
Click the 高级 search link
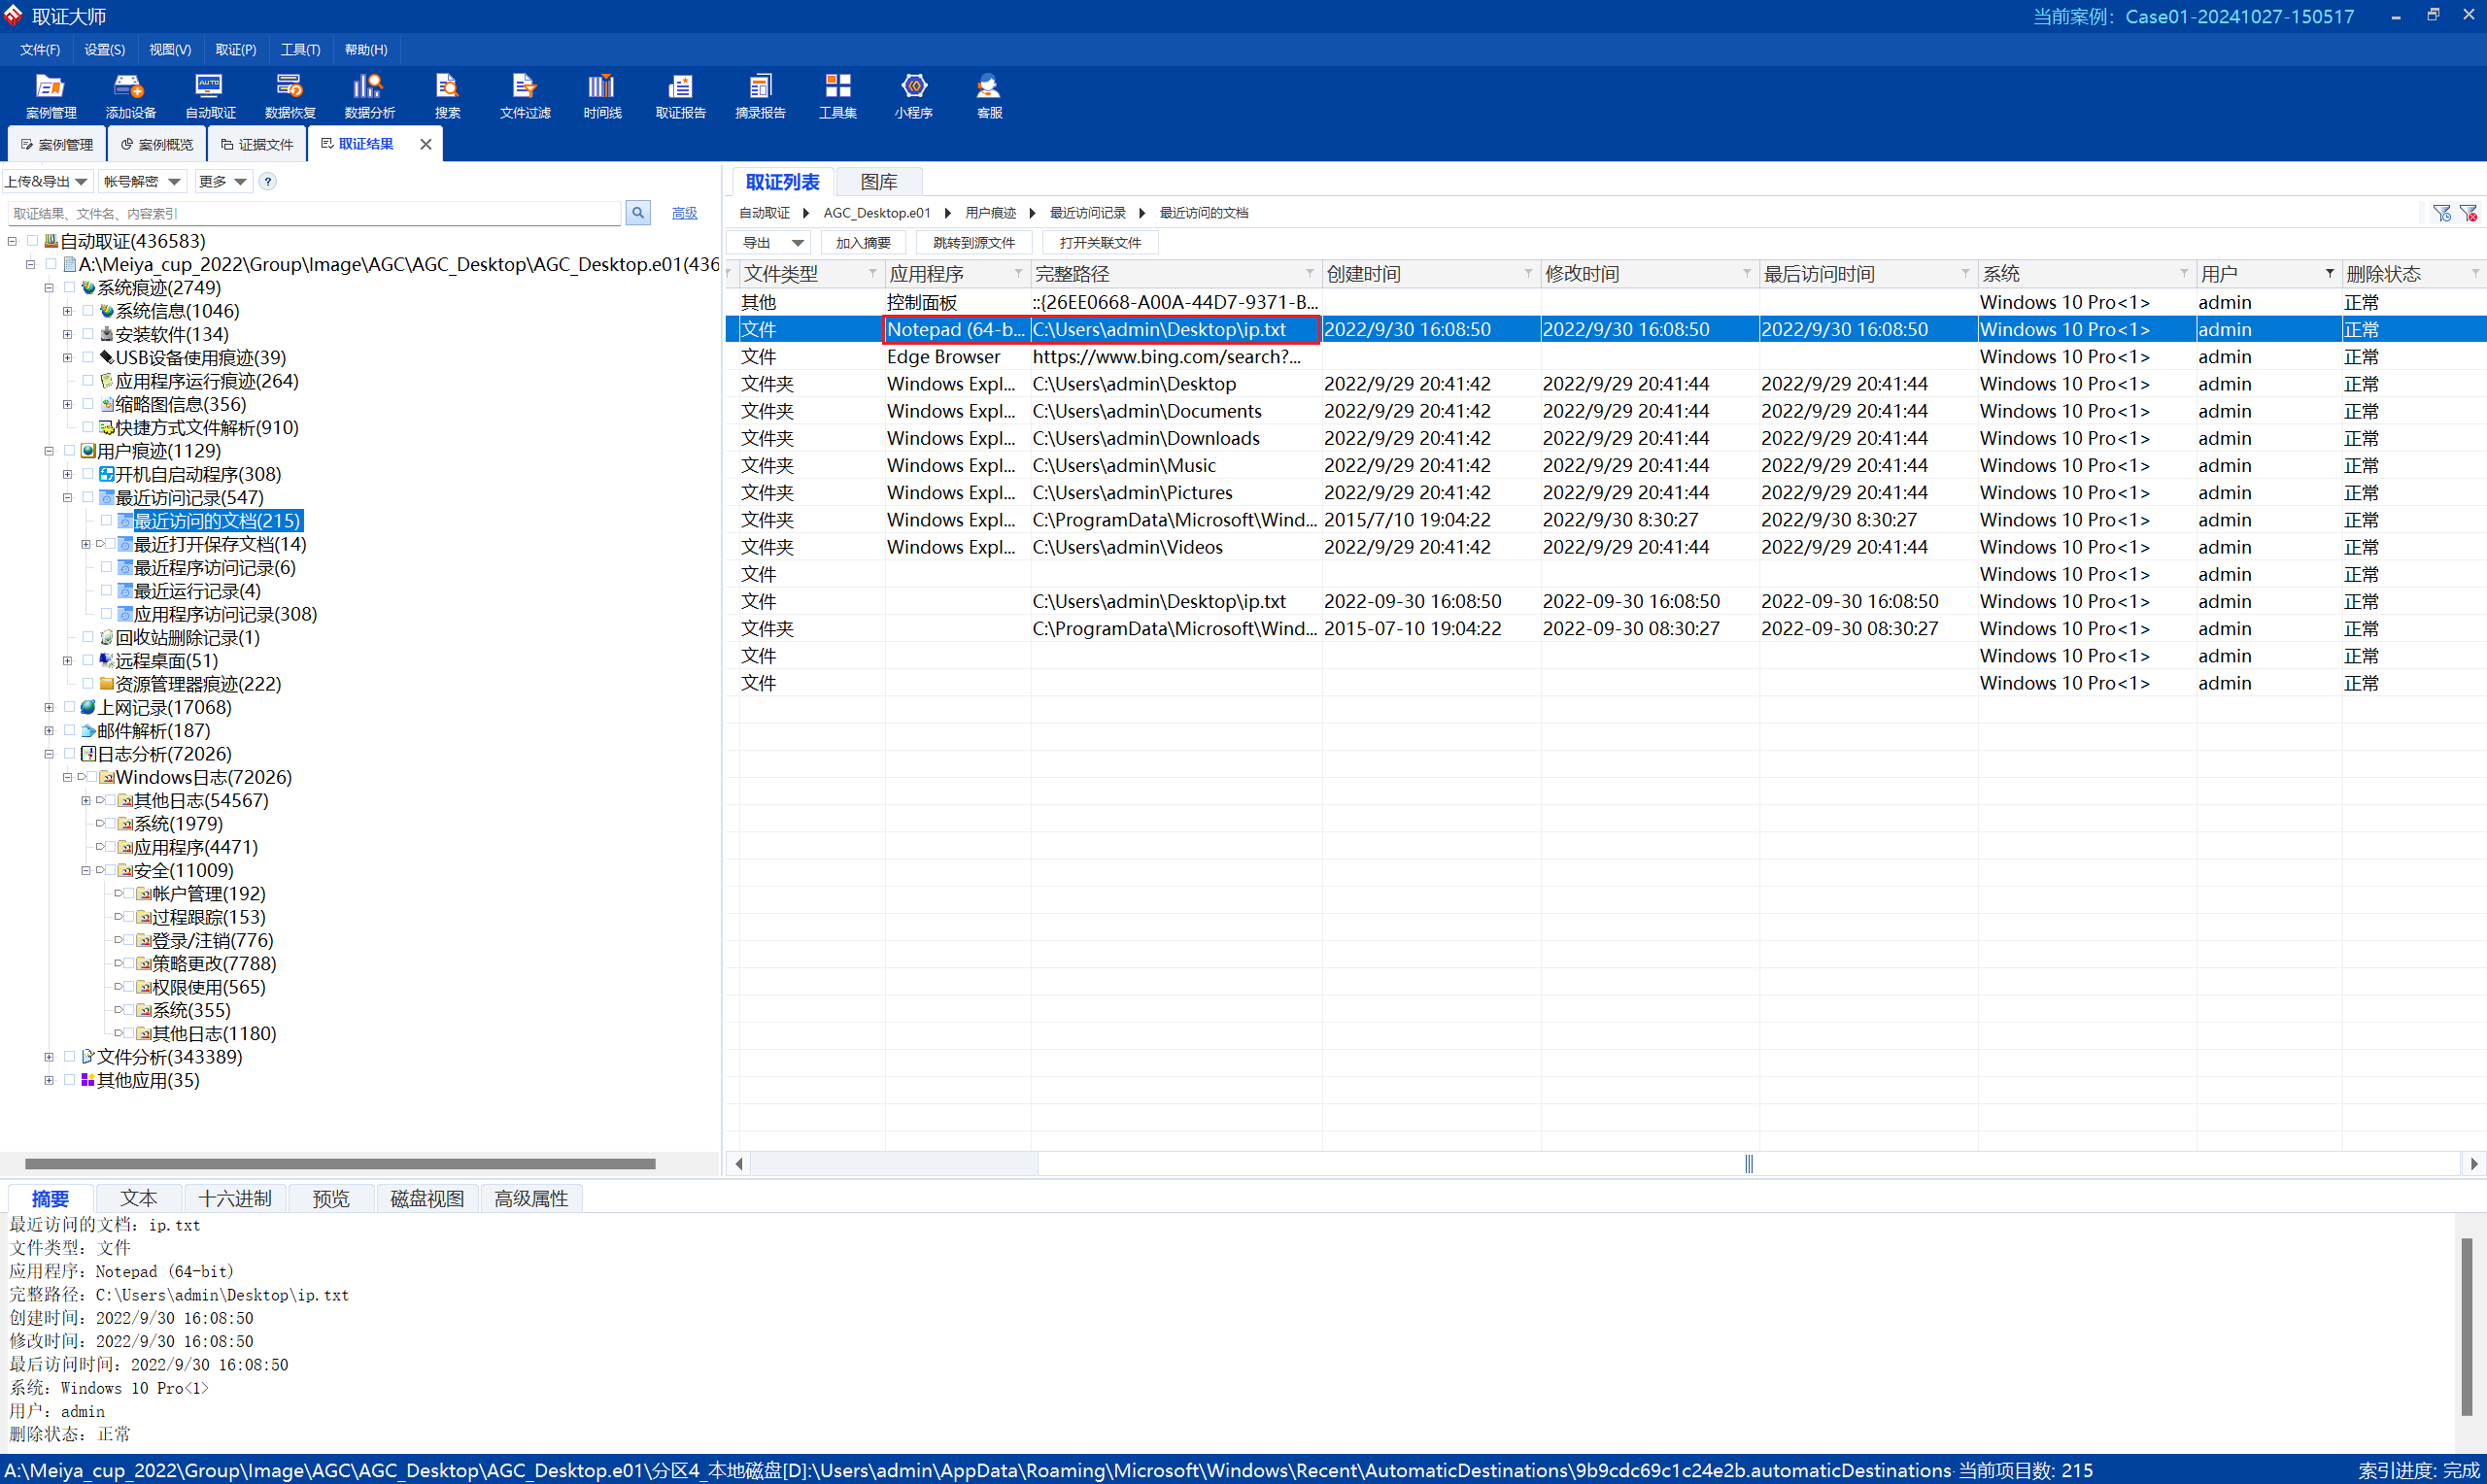(684, 213)
